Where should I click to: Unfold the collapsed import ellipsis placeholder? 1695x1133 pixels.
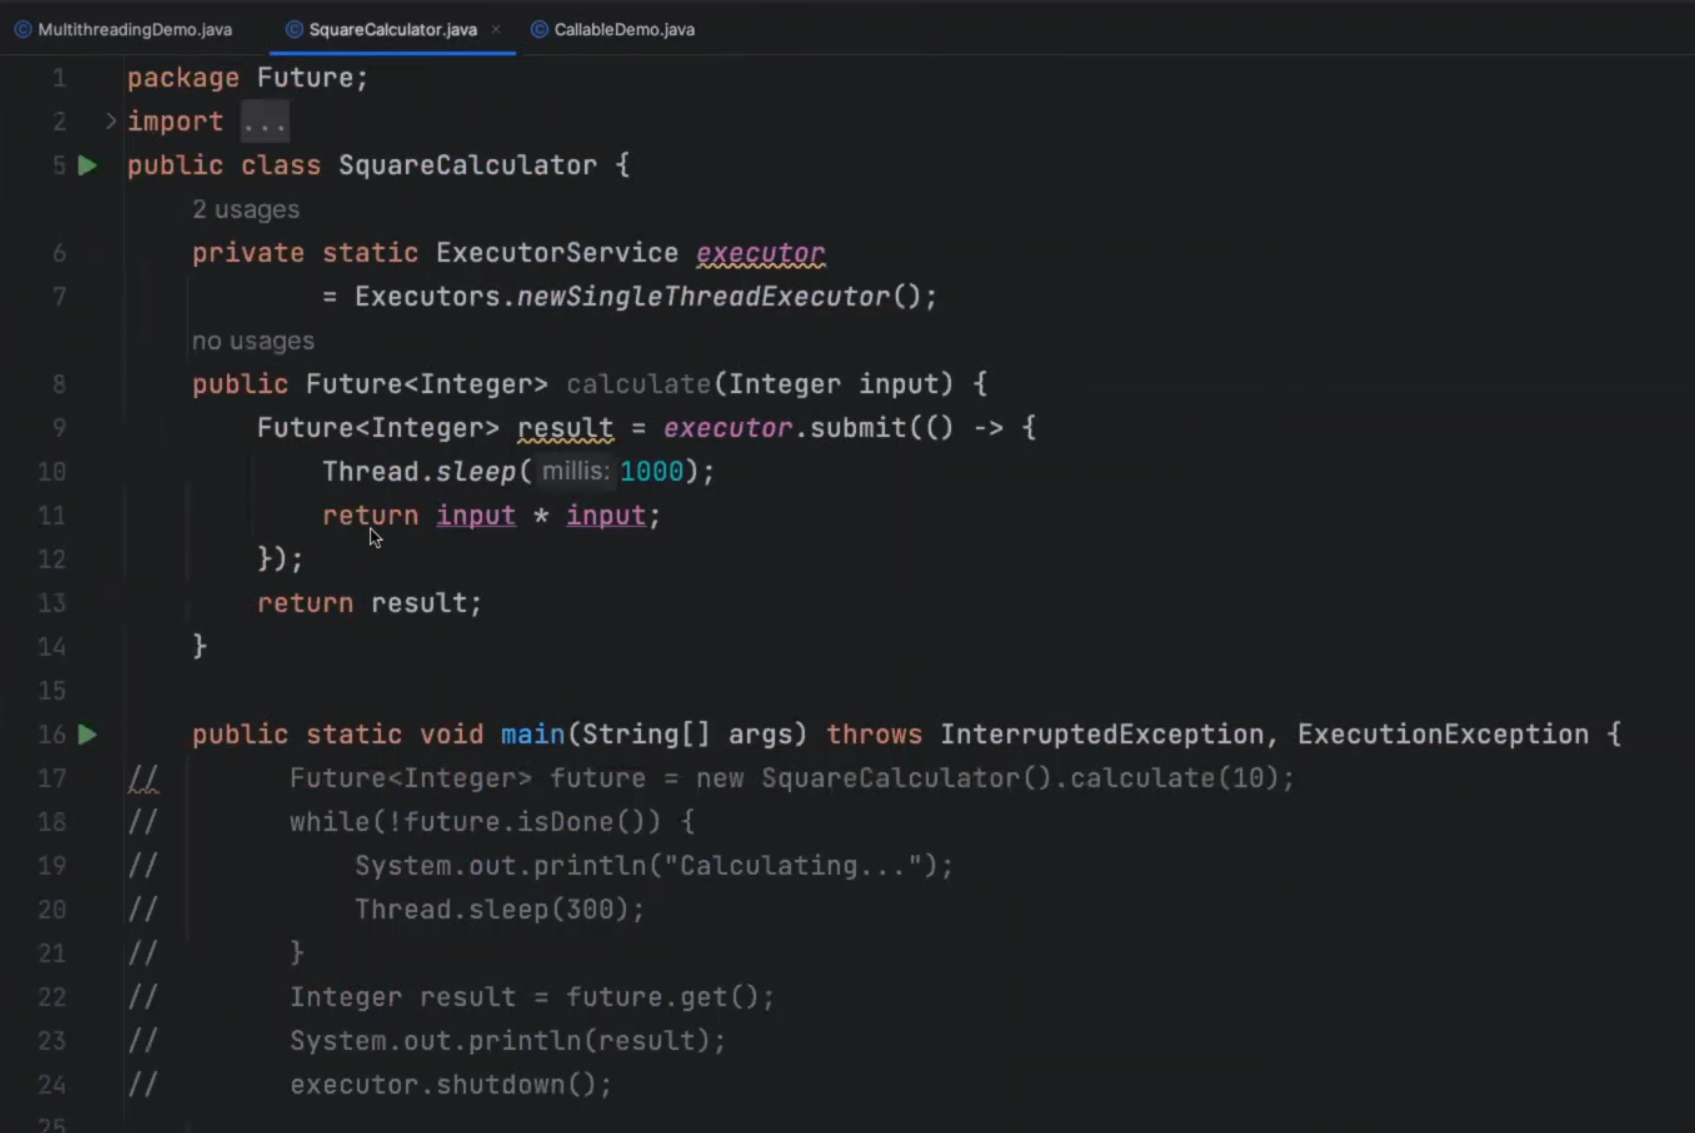tap(265, 122)
